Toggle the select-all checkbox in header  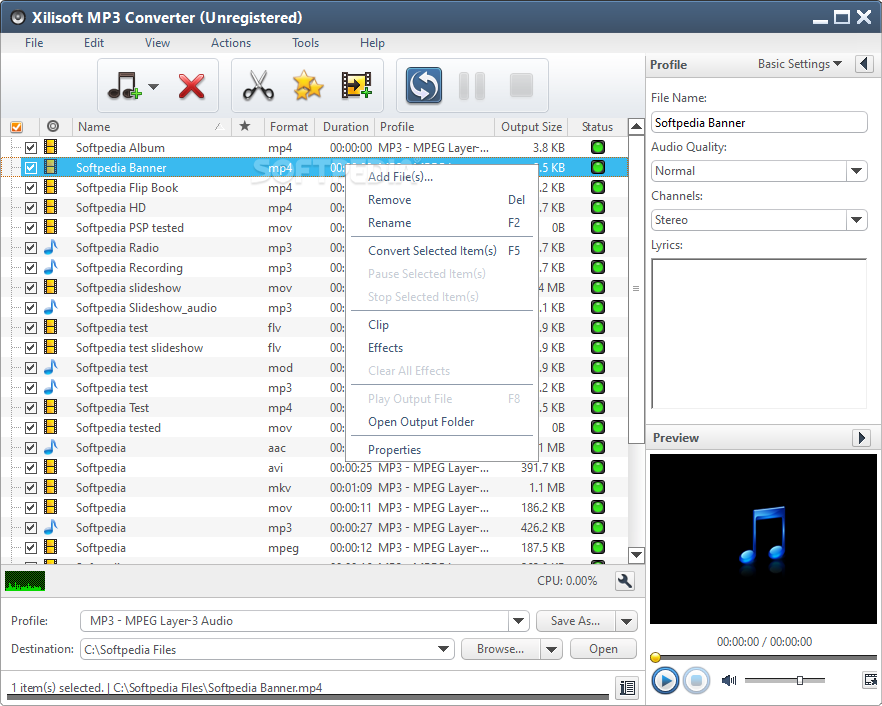pyautogui.click(x=16, y=127)
